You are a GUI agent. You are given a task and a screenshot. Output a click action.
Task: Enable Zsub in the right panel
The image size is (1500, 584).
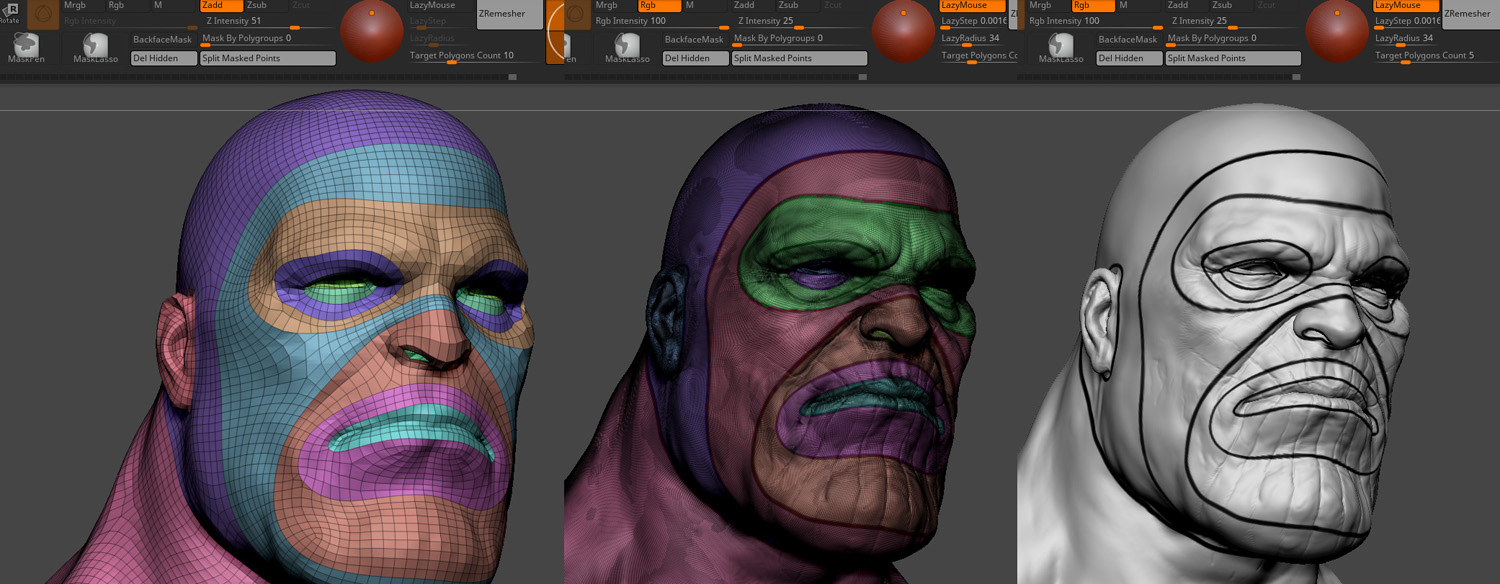click(1232, 5)
